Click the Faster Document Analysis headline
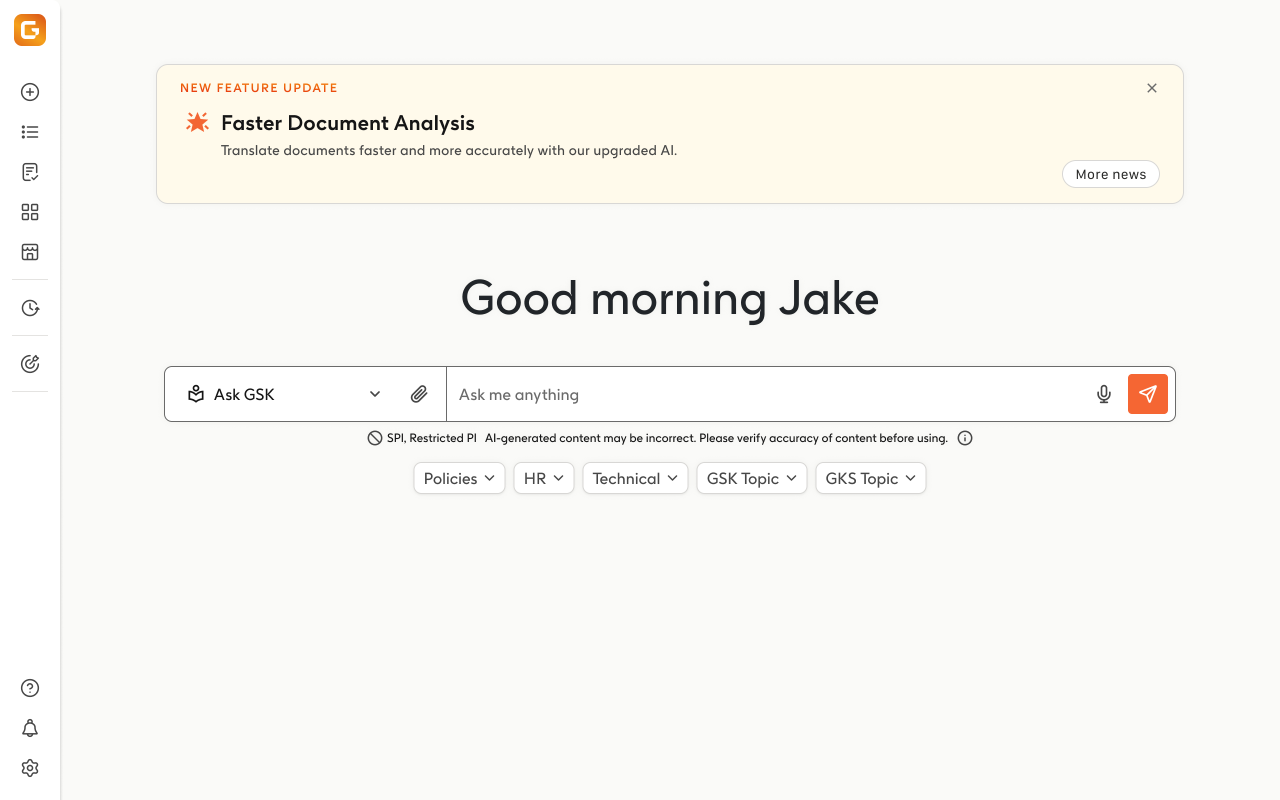Screen dimensions: 1280x800 pos(348,123)
